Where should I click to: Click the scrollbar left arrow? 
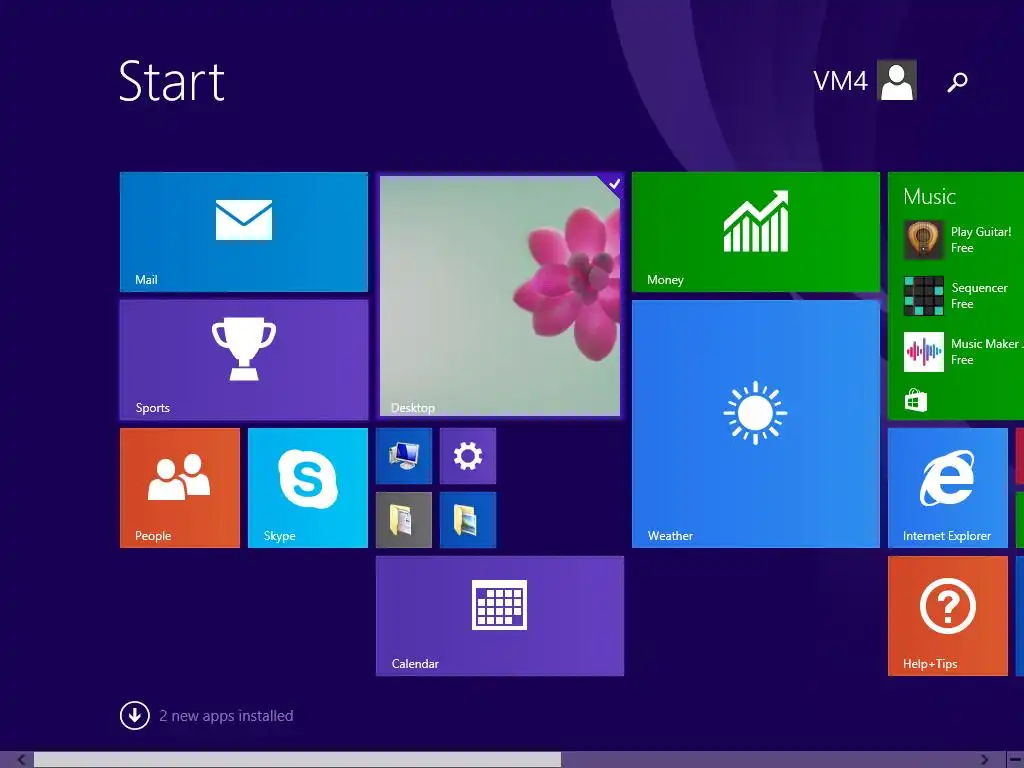coord(21,760)
